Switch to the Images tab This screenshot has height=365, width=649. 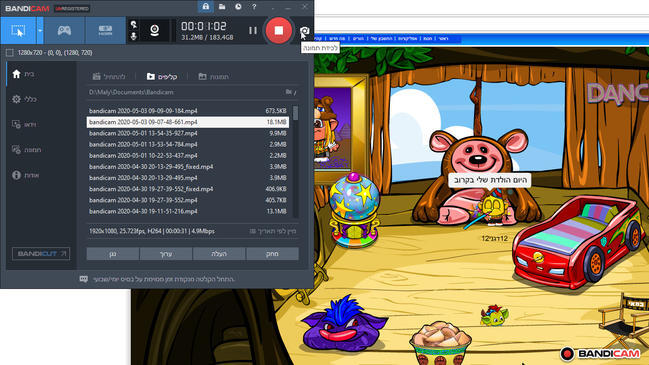214,77
